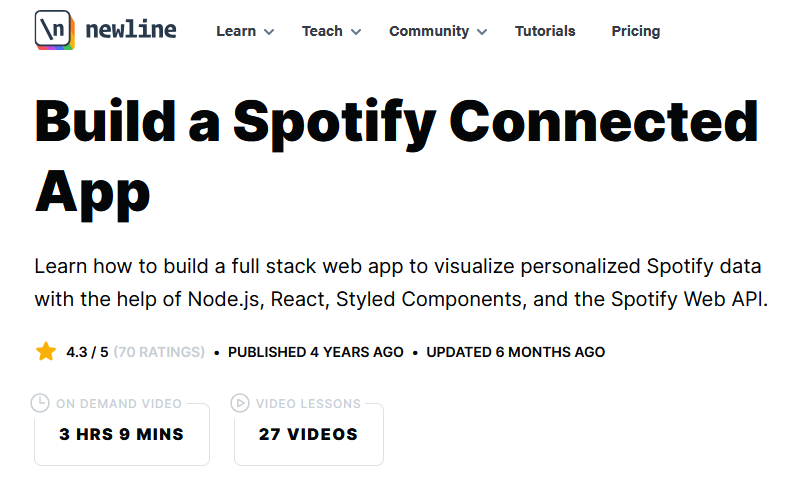The height and width of the screenshot is (502, 796).
Task: Open the Teach menu
Action: (x=322, y=31)
